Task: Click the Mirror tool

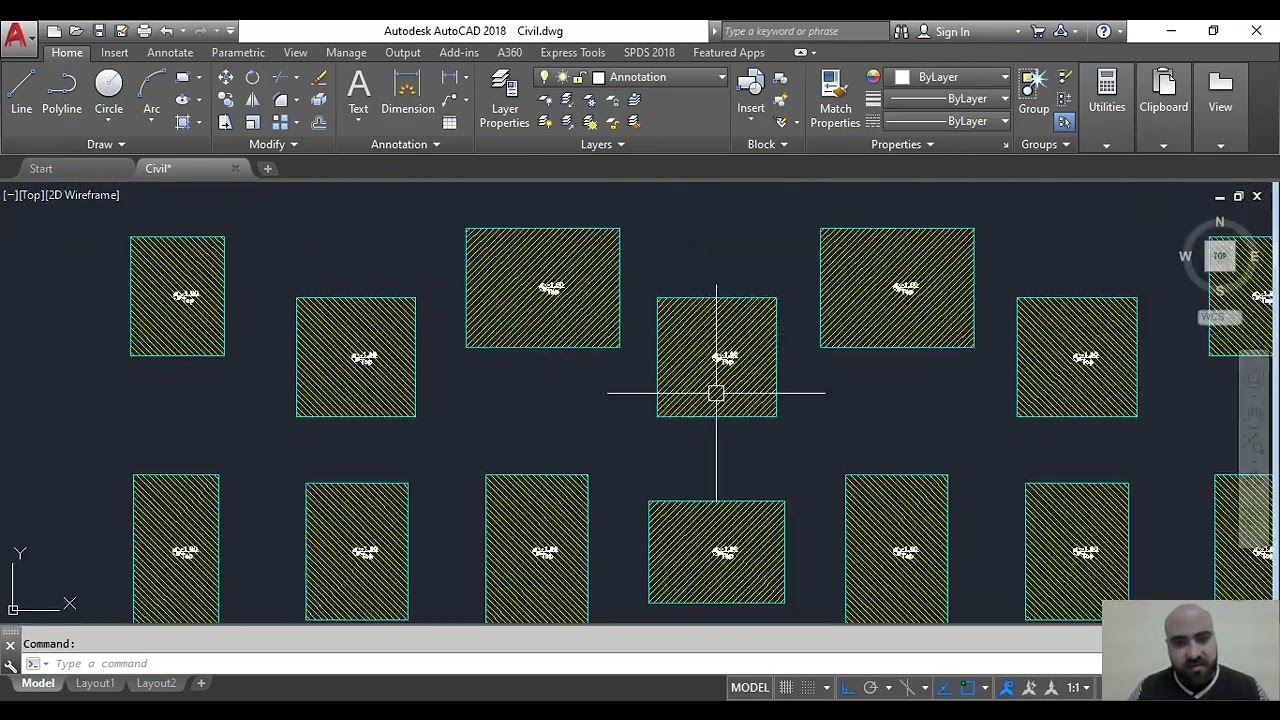Action: click(252, 100)
